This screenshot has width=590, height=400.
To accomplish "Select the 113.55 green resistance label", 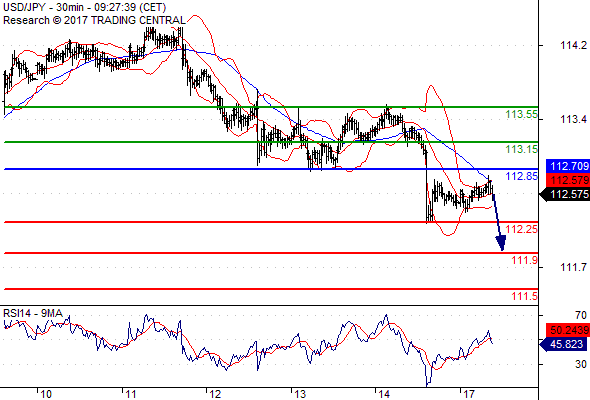I will [522, 114].
